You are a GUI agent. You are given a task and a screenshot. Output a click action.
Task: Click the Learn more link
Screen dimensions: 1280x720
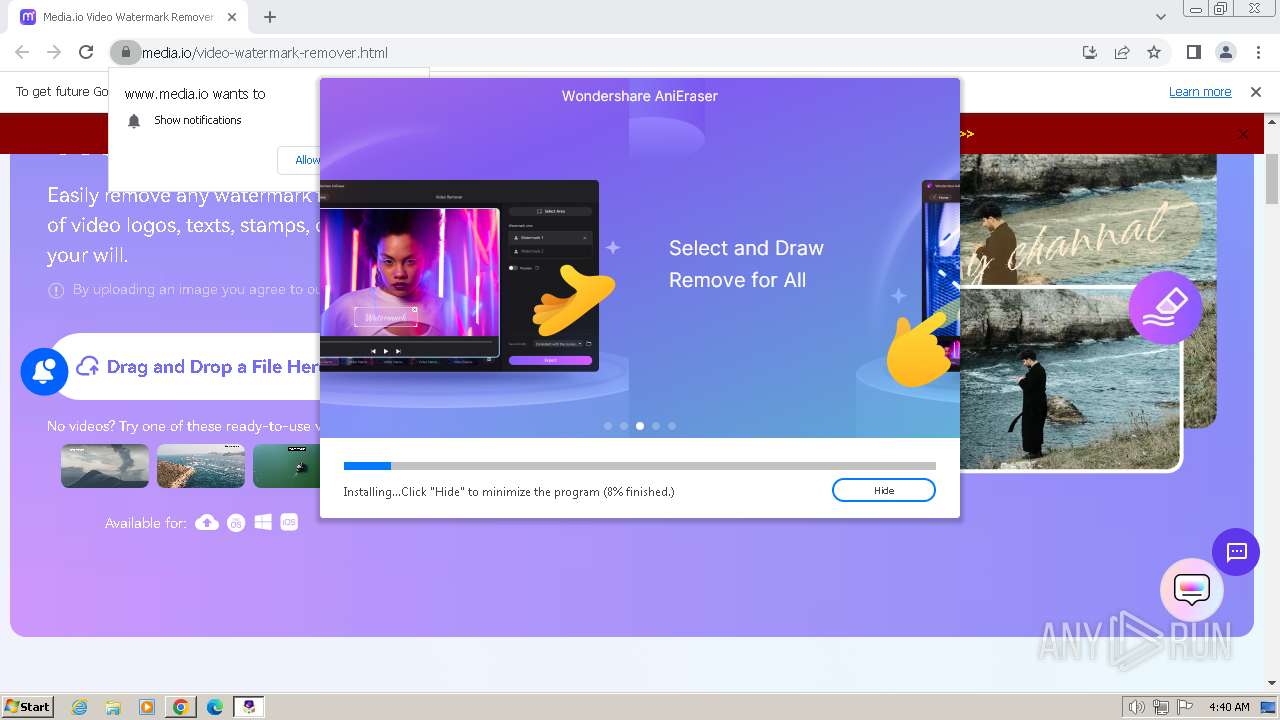(x=1200, y=91)
